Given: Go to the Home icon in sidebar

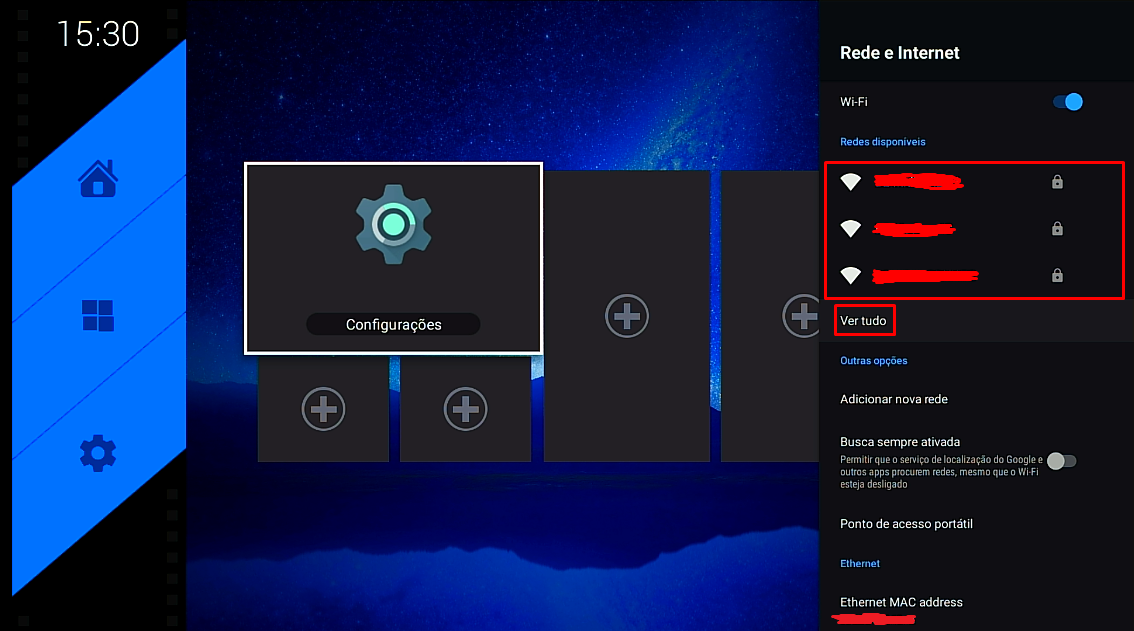Looking at the screenshot, I should tap(98, 178).
